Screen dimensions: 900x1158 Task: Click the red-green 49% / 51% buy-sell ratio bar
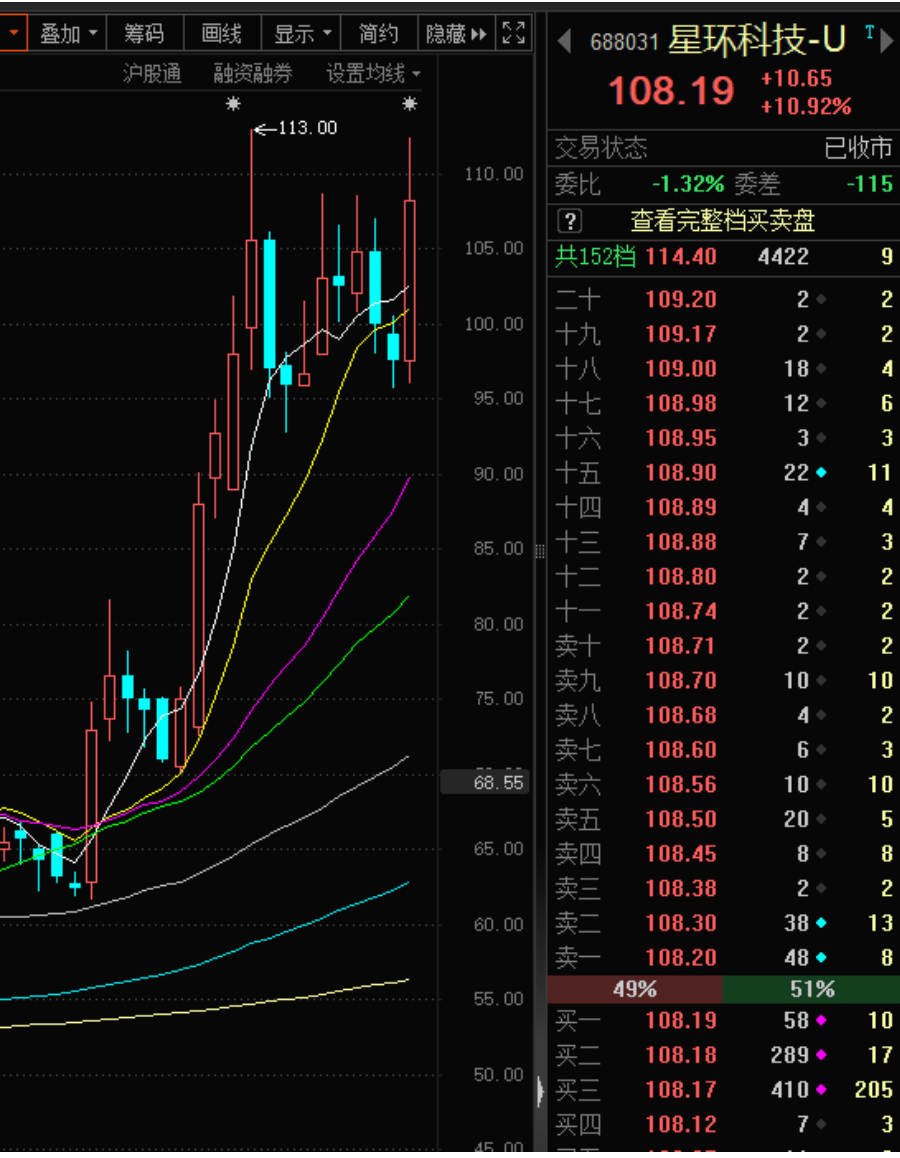point(723,989)
